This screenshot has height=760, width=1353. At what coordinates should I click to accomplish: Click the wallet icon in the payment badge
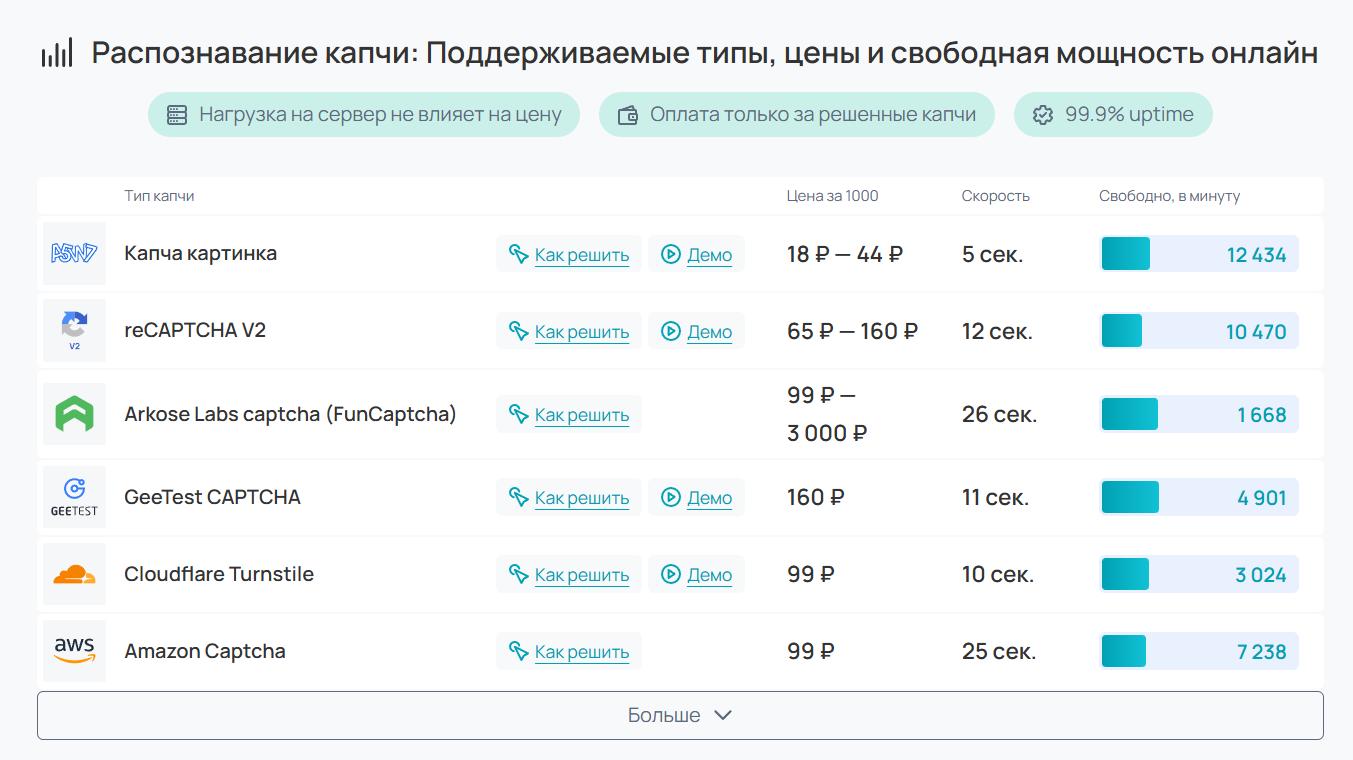[627, 114]
